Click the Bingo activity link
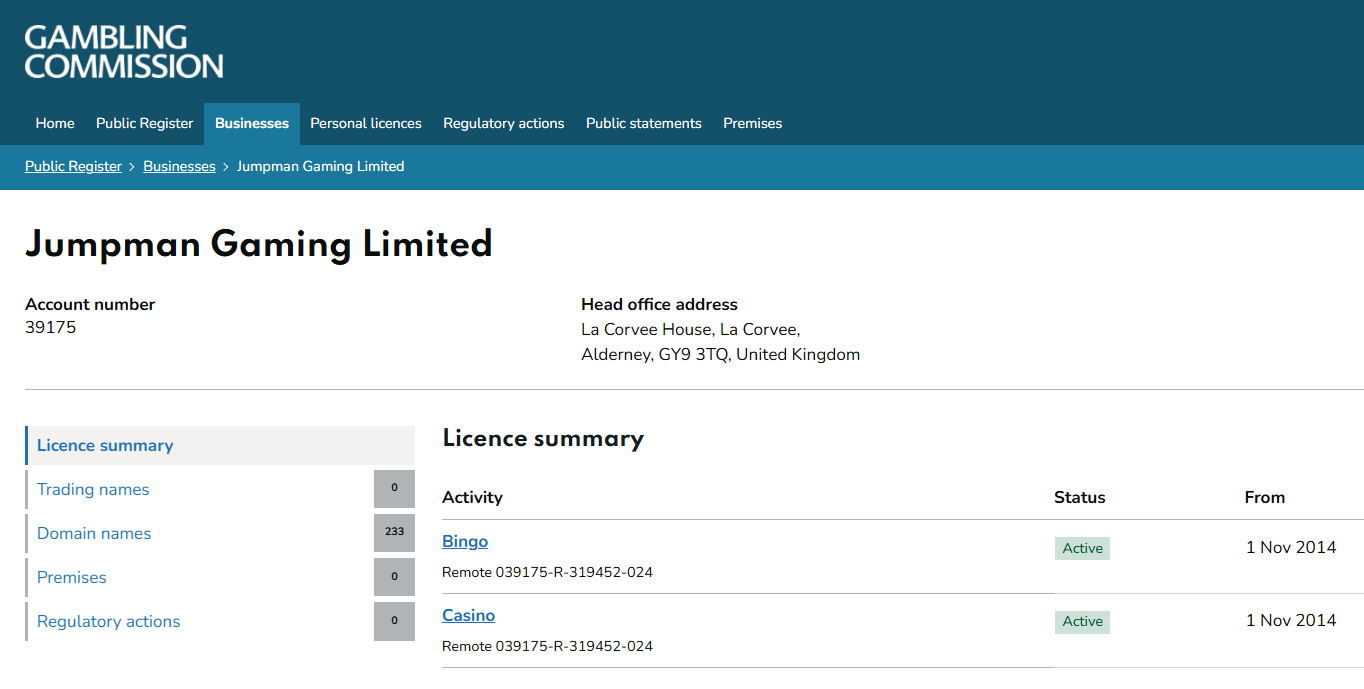Screen dimensions: 1364x689 pyautogui.click(x=465, y=542)
